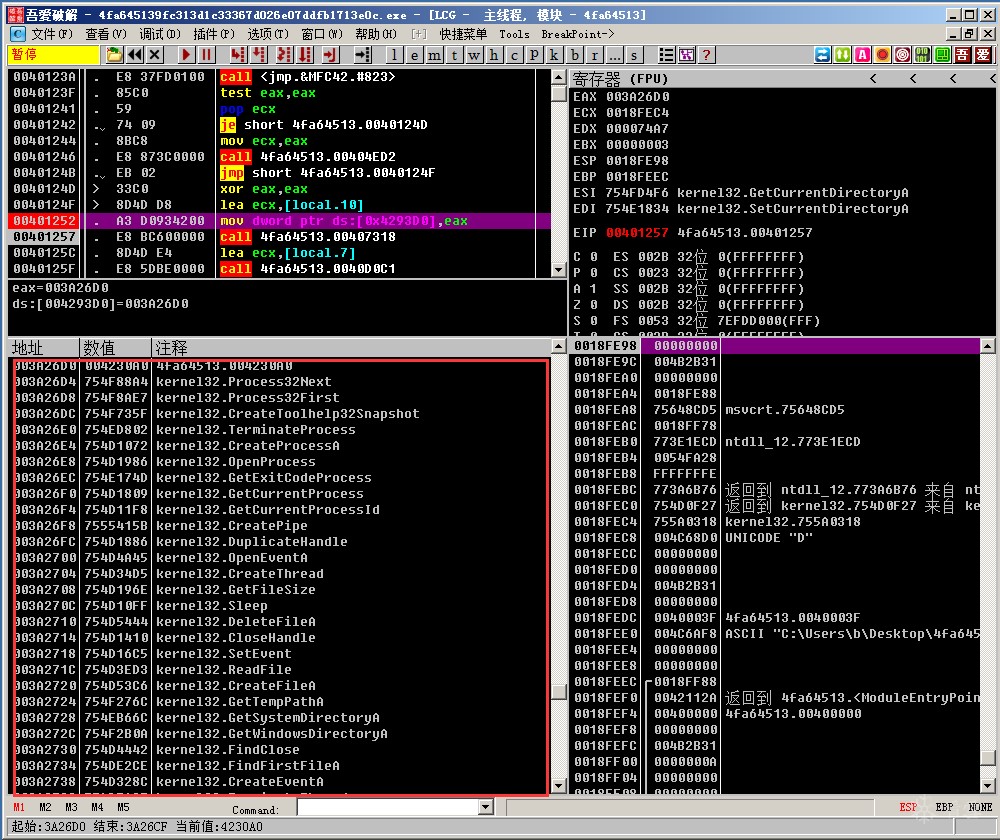Click the blue arrows plugin icon

click(x=823, y=55)
